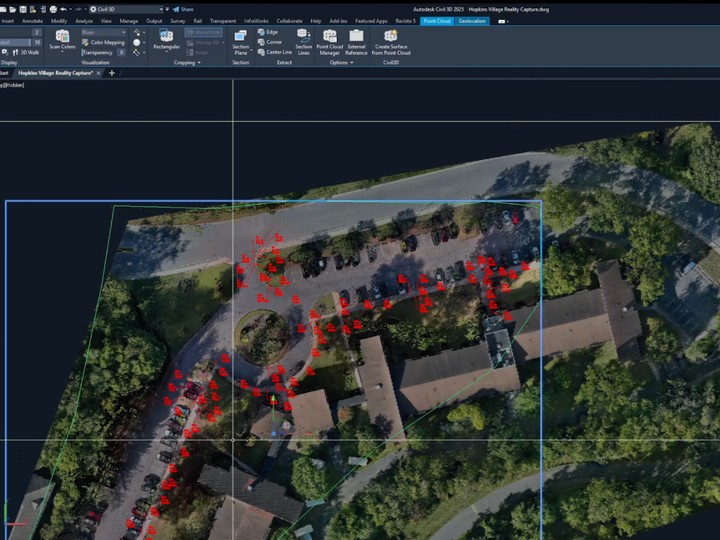Screen dimensions: 720x540
Task: Open the InfraWorks tab
Action: point(256,21)
